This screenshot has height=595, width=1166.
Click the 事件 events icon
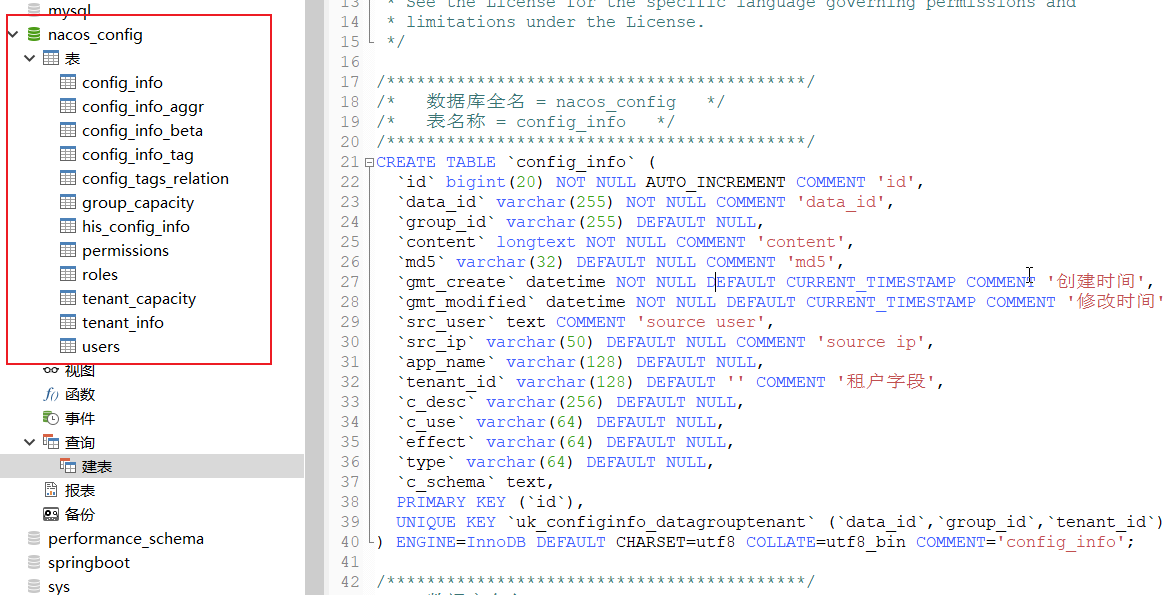pos(51,418)
